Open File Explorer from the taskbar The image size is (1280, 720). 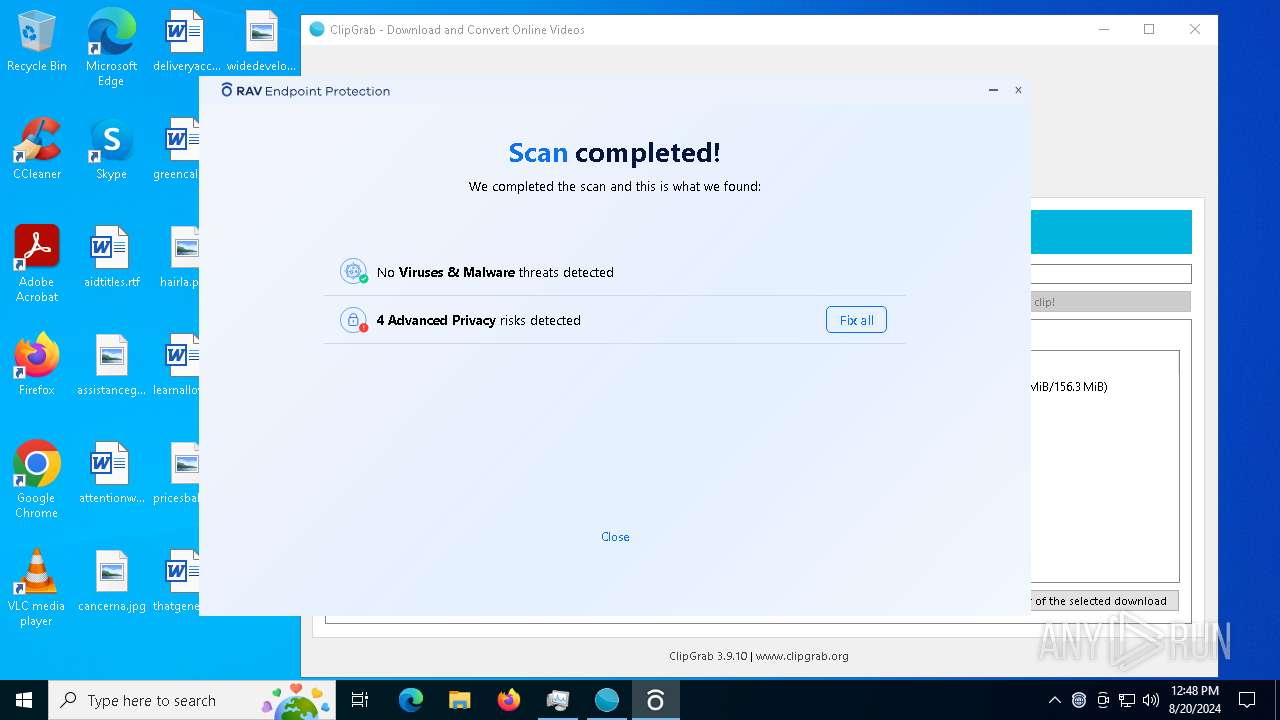(459, 700)
